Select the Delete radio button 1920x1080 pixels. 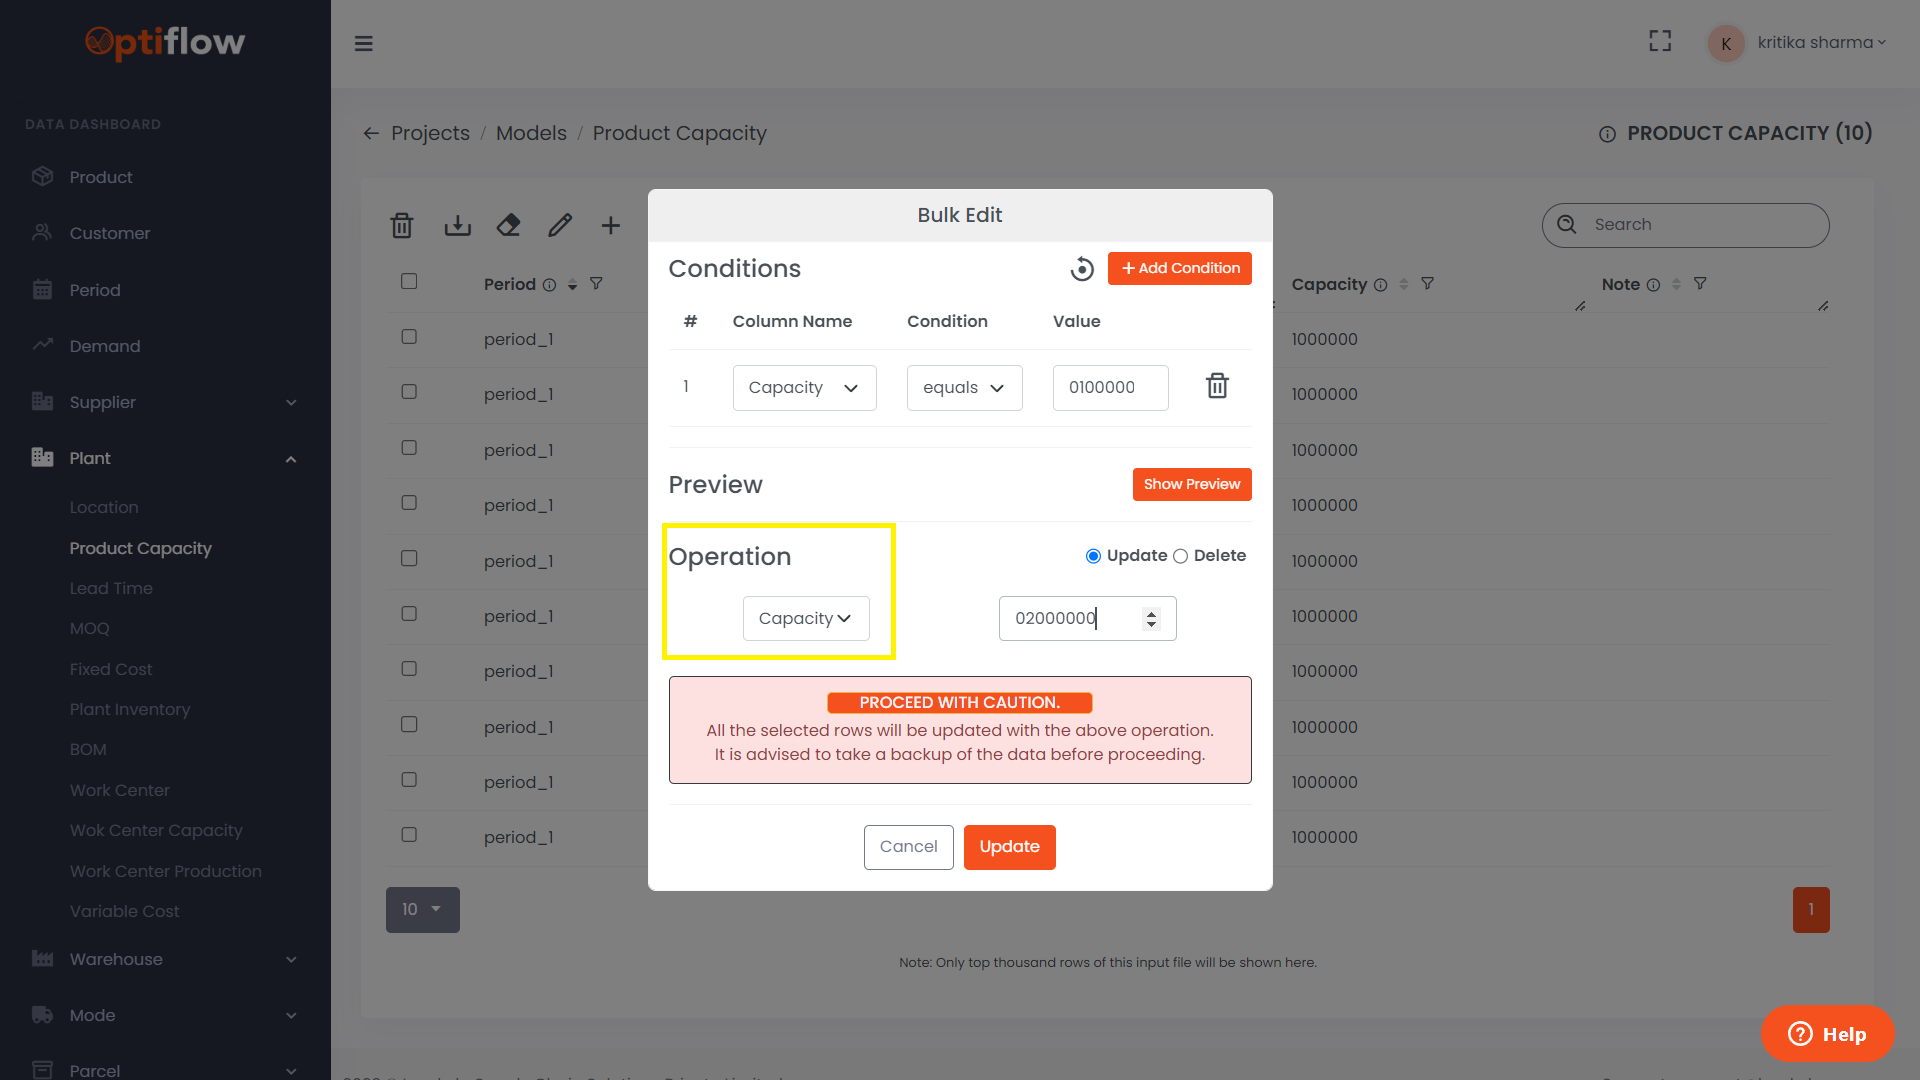tap(1180, 556)
